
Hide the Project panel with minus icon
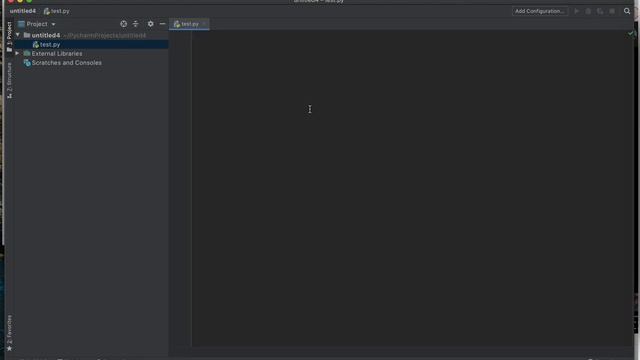click(162, 24)
